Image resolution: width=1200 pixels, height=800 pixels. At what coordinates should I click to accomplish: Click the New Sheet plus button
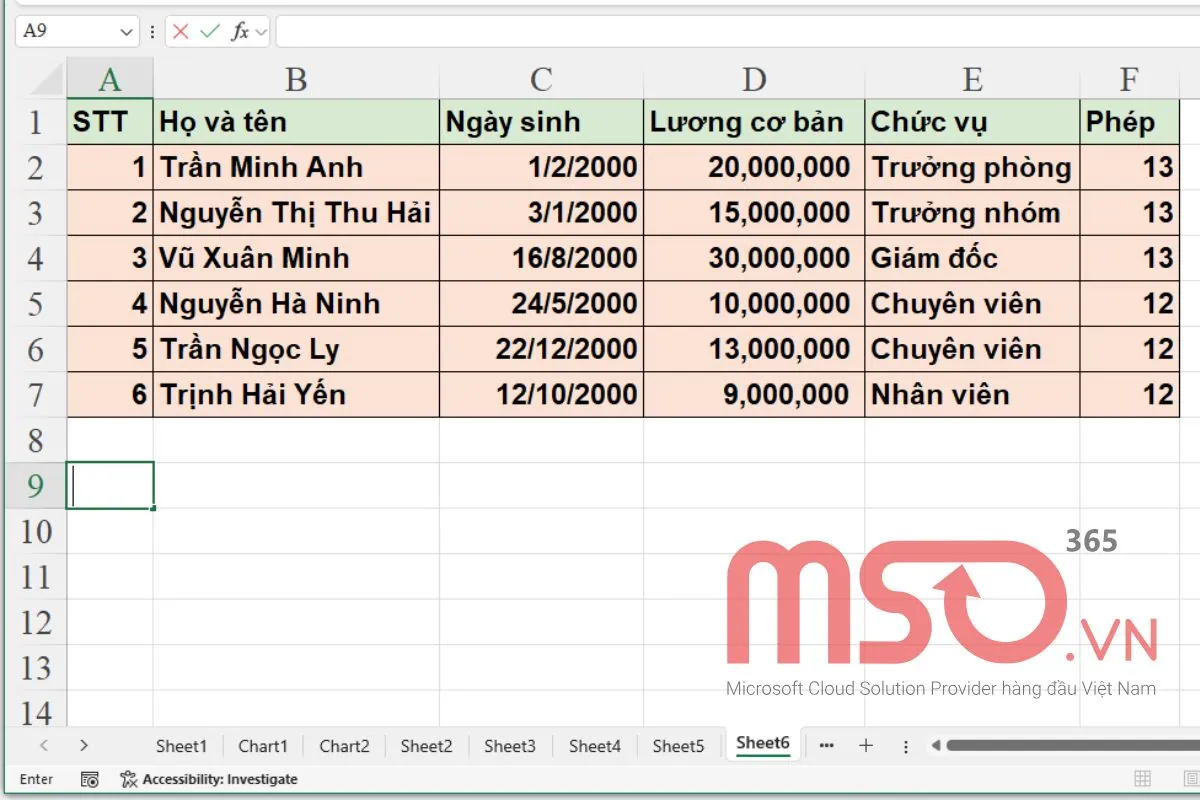tap(866, 745)
